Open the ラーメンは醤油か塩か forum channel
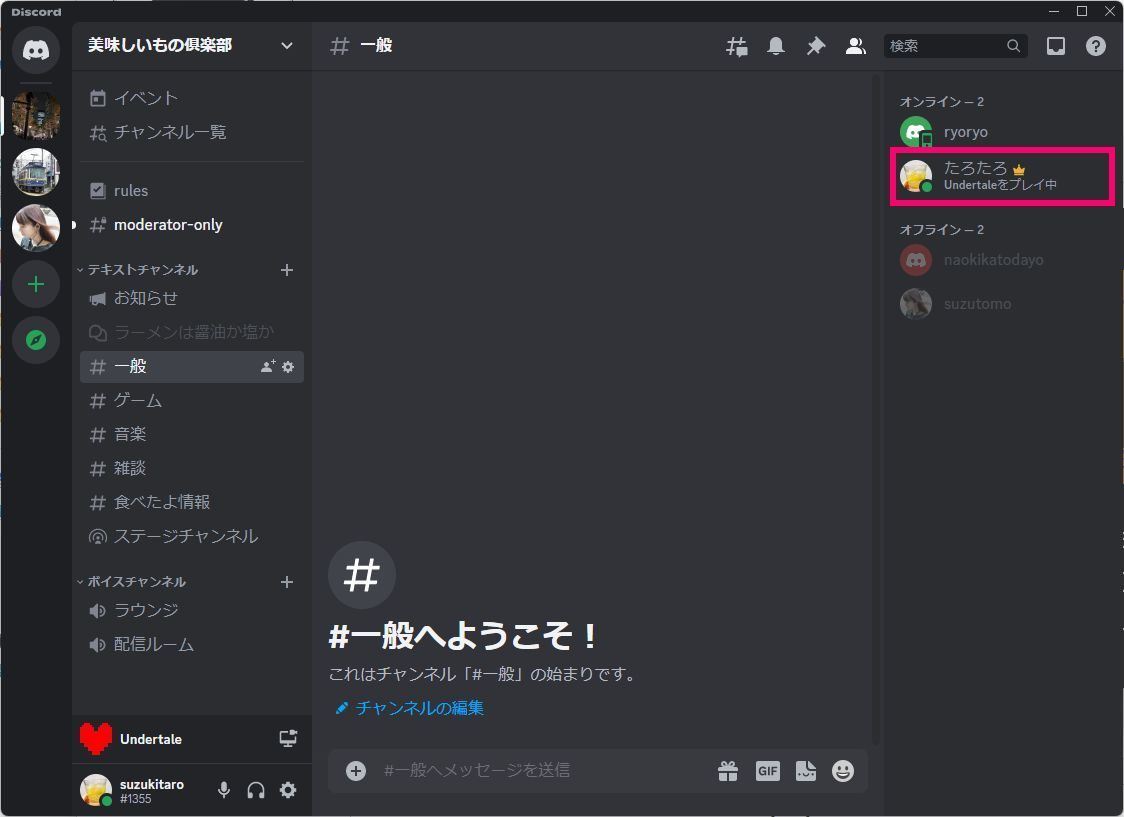Screen dimensions: 1124x817 [191, 333]
